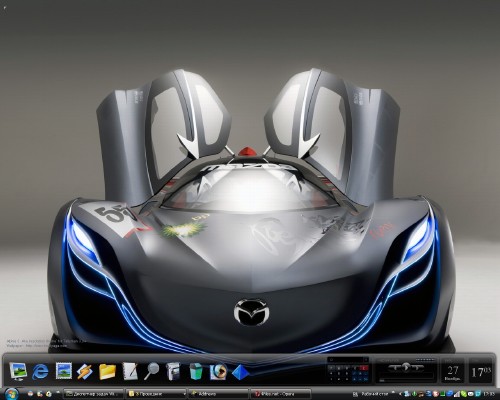This screenshot has height=400, width=500.
Task: Open the computer monitor icon in dock
Action: 18,371
